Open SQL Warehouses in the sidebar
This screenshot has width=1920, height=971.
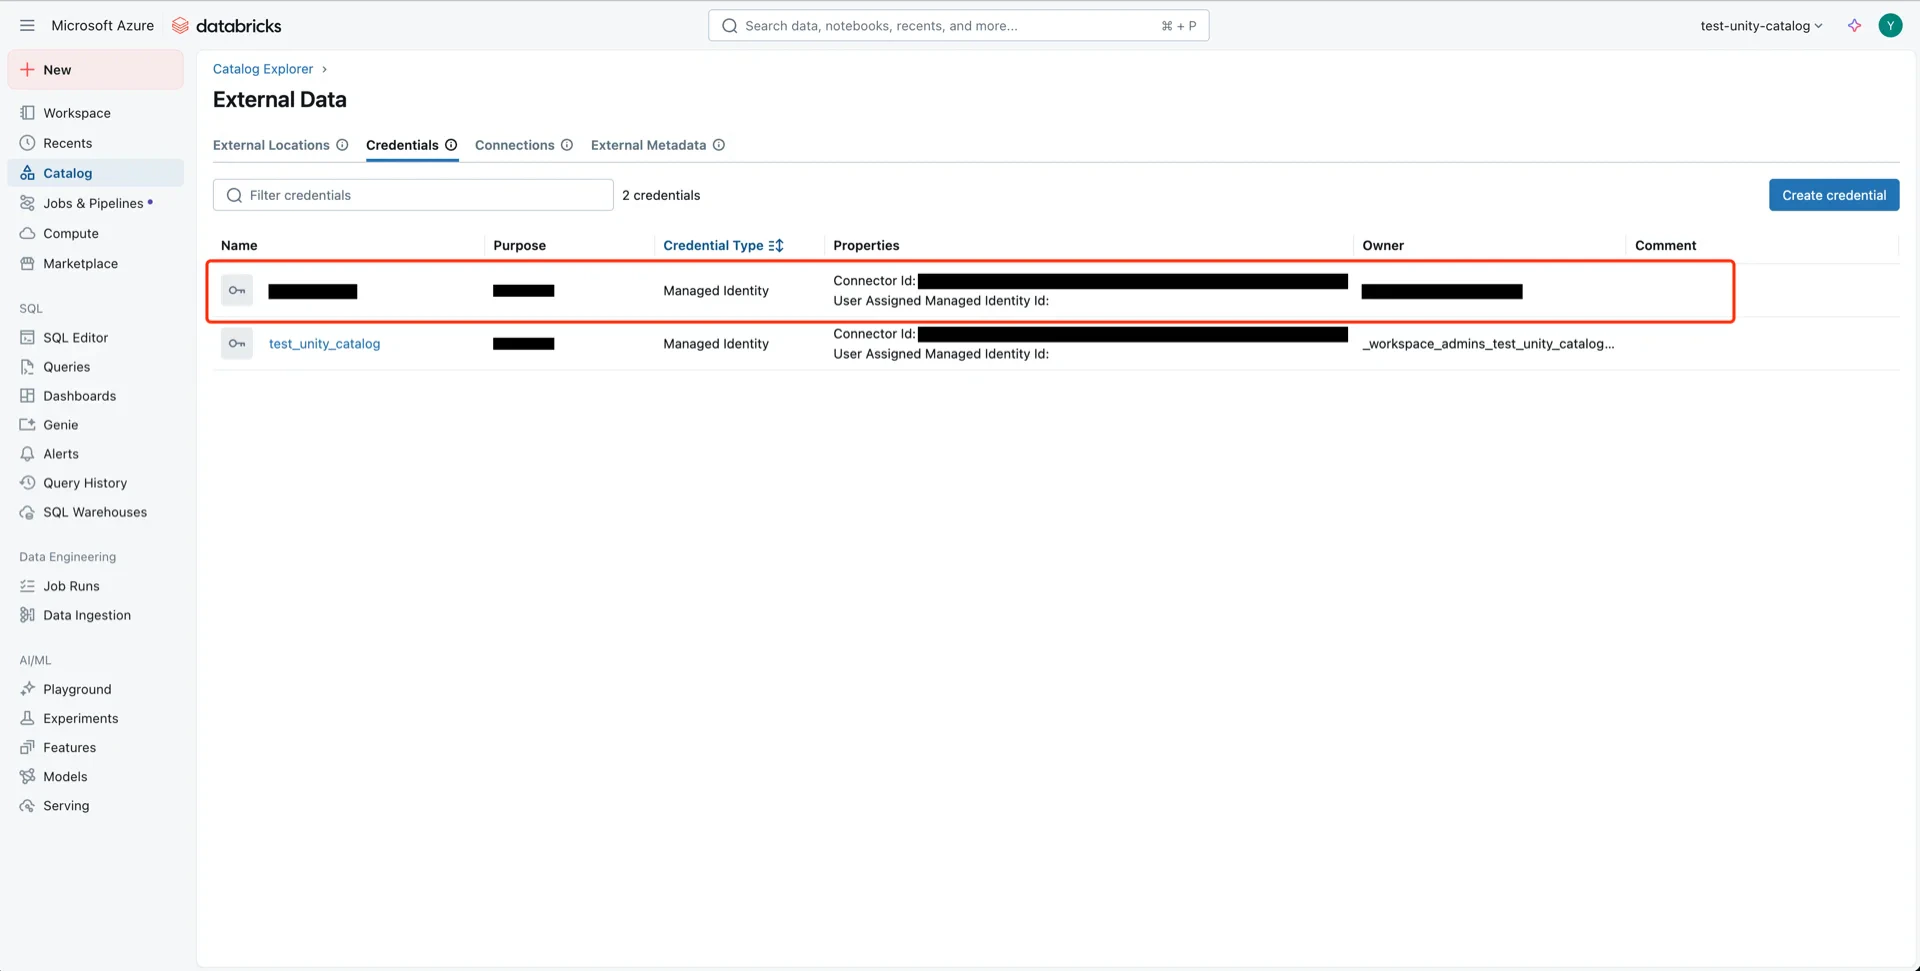pos(96,512)
